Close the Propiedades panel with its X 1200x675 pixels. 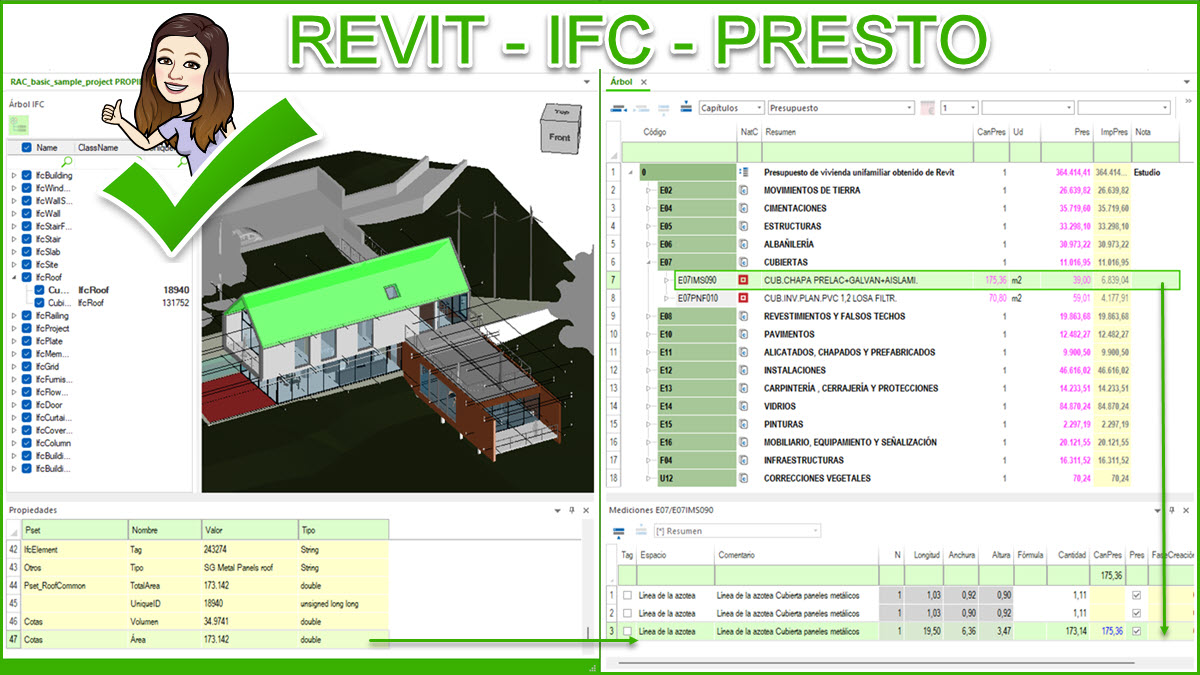587,510
